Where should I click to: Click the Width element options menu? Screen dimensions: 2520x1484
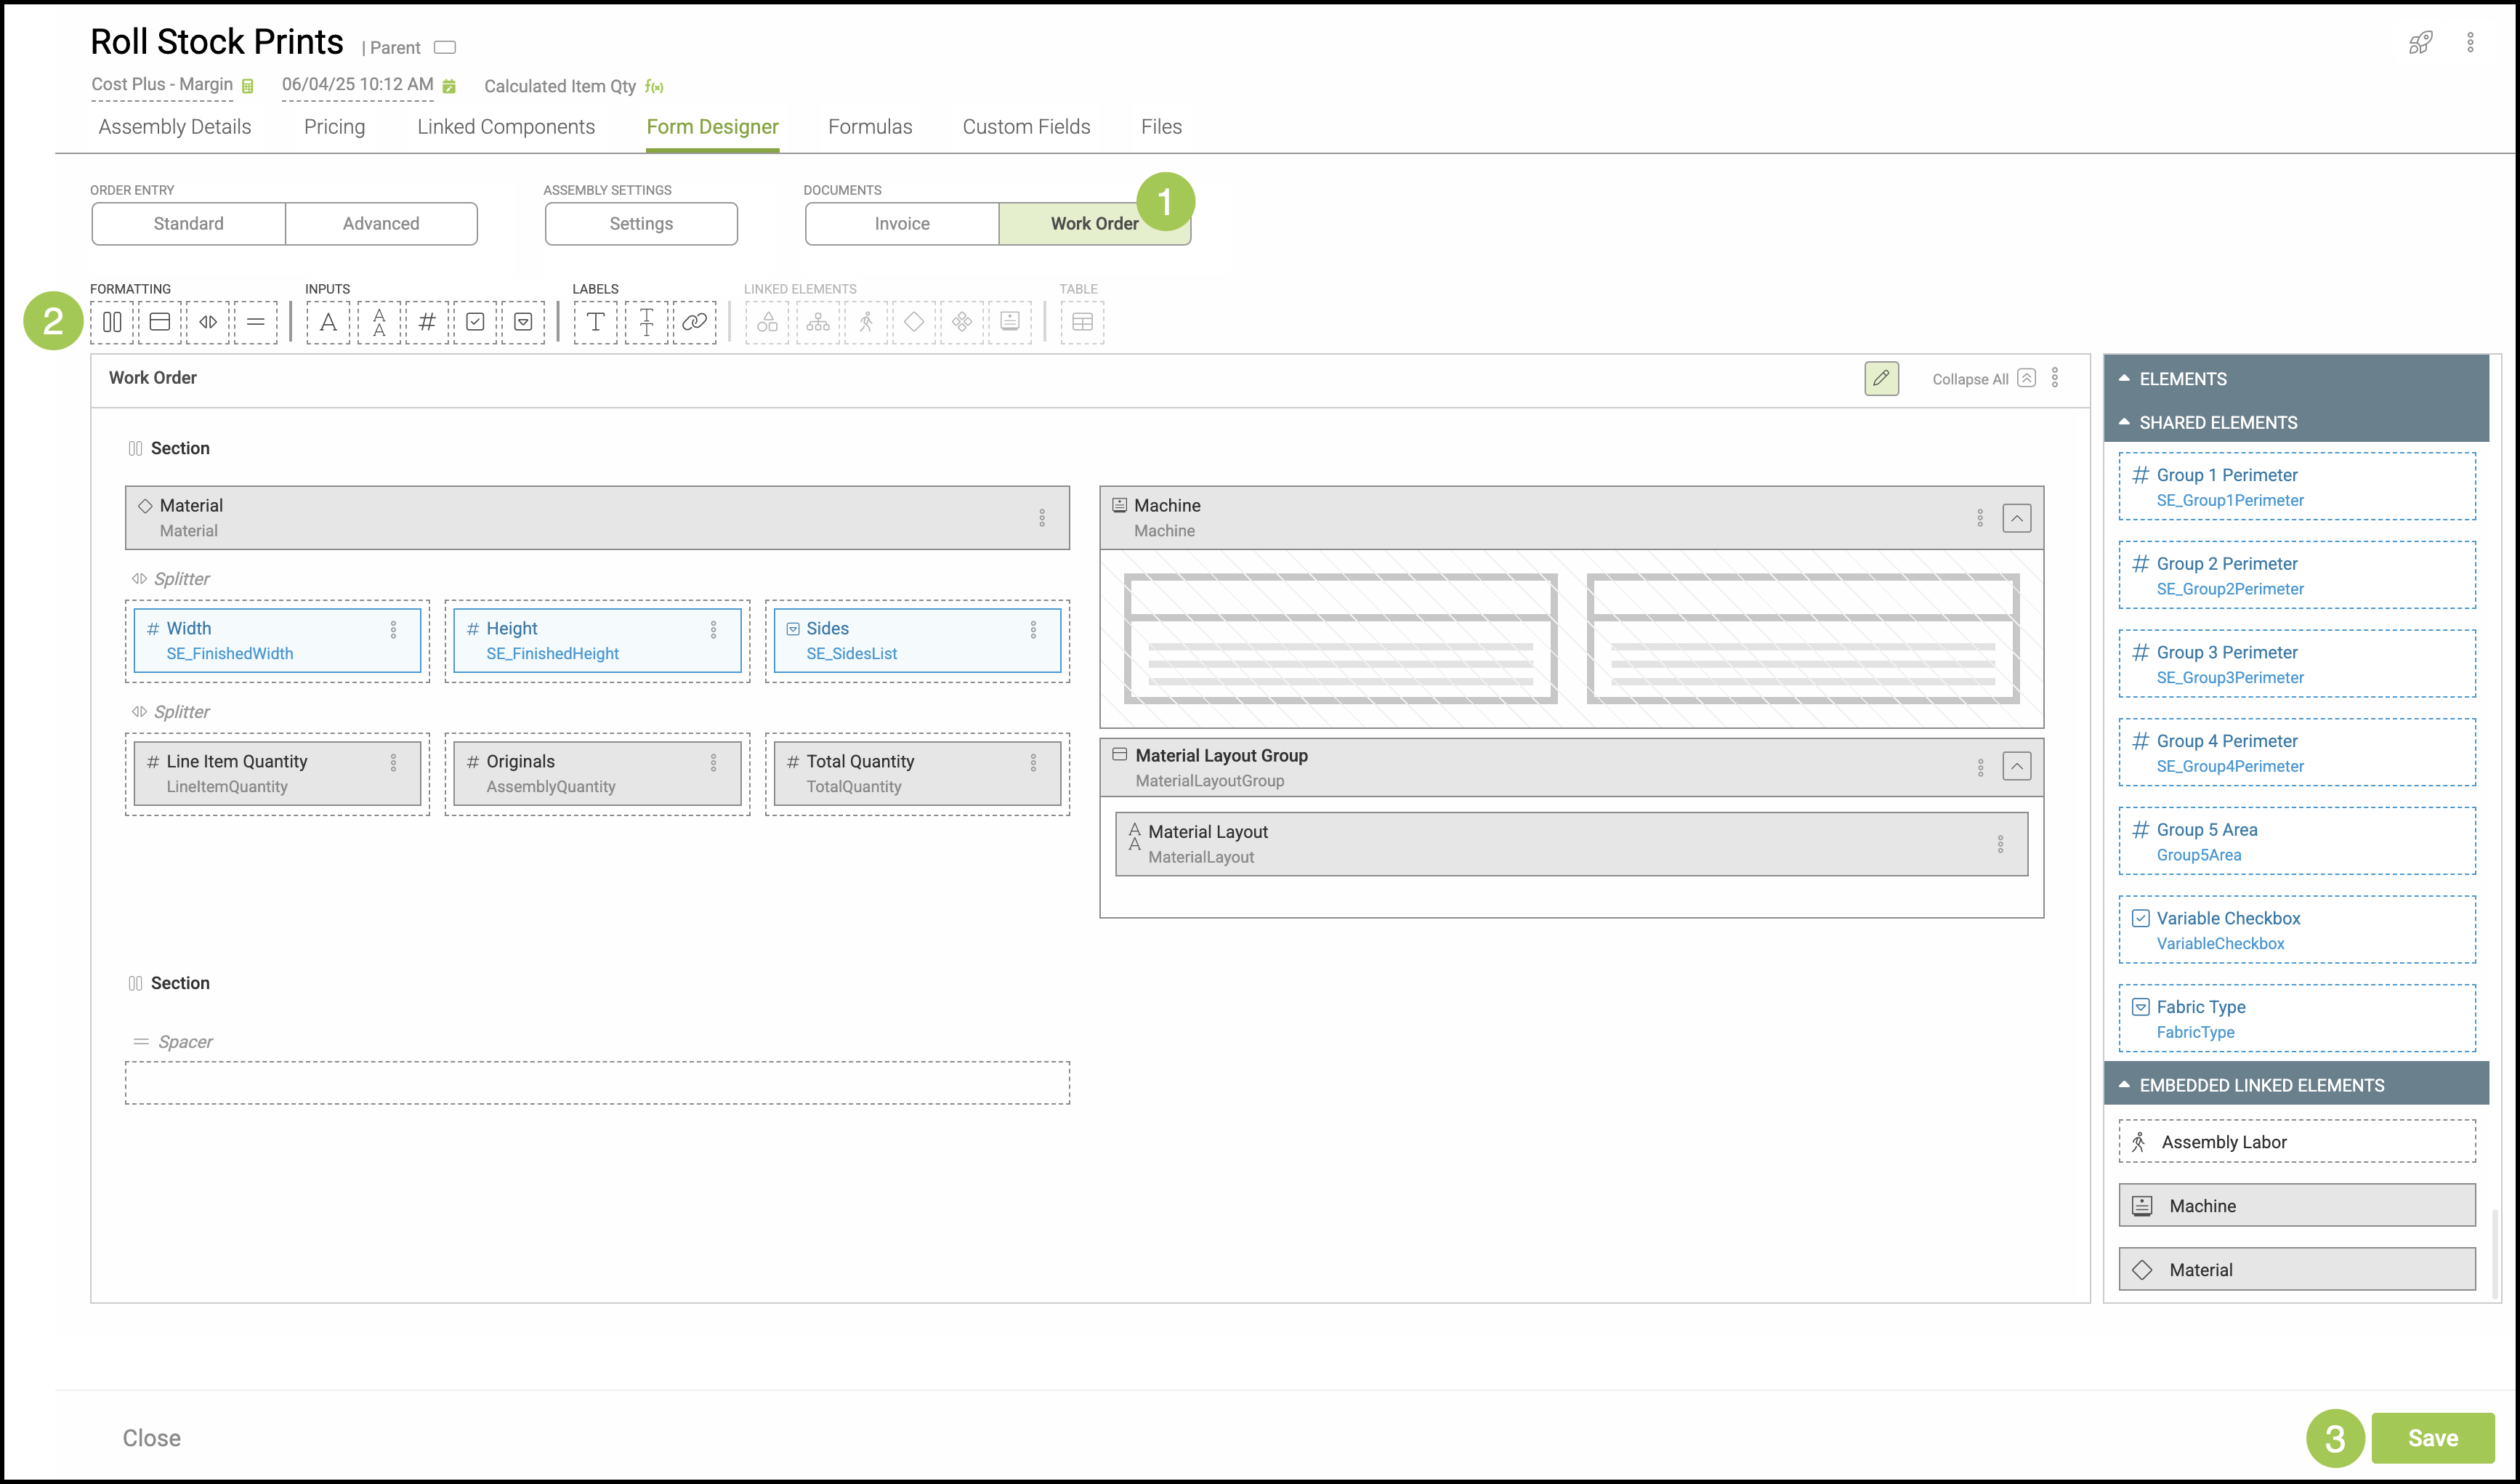pyautogui.click(x=393, y=629)
